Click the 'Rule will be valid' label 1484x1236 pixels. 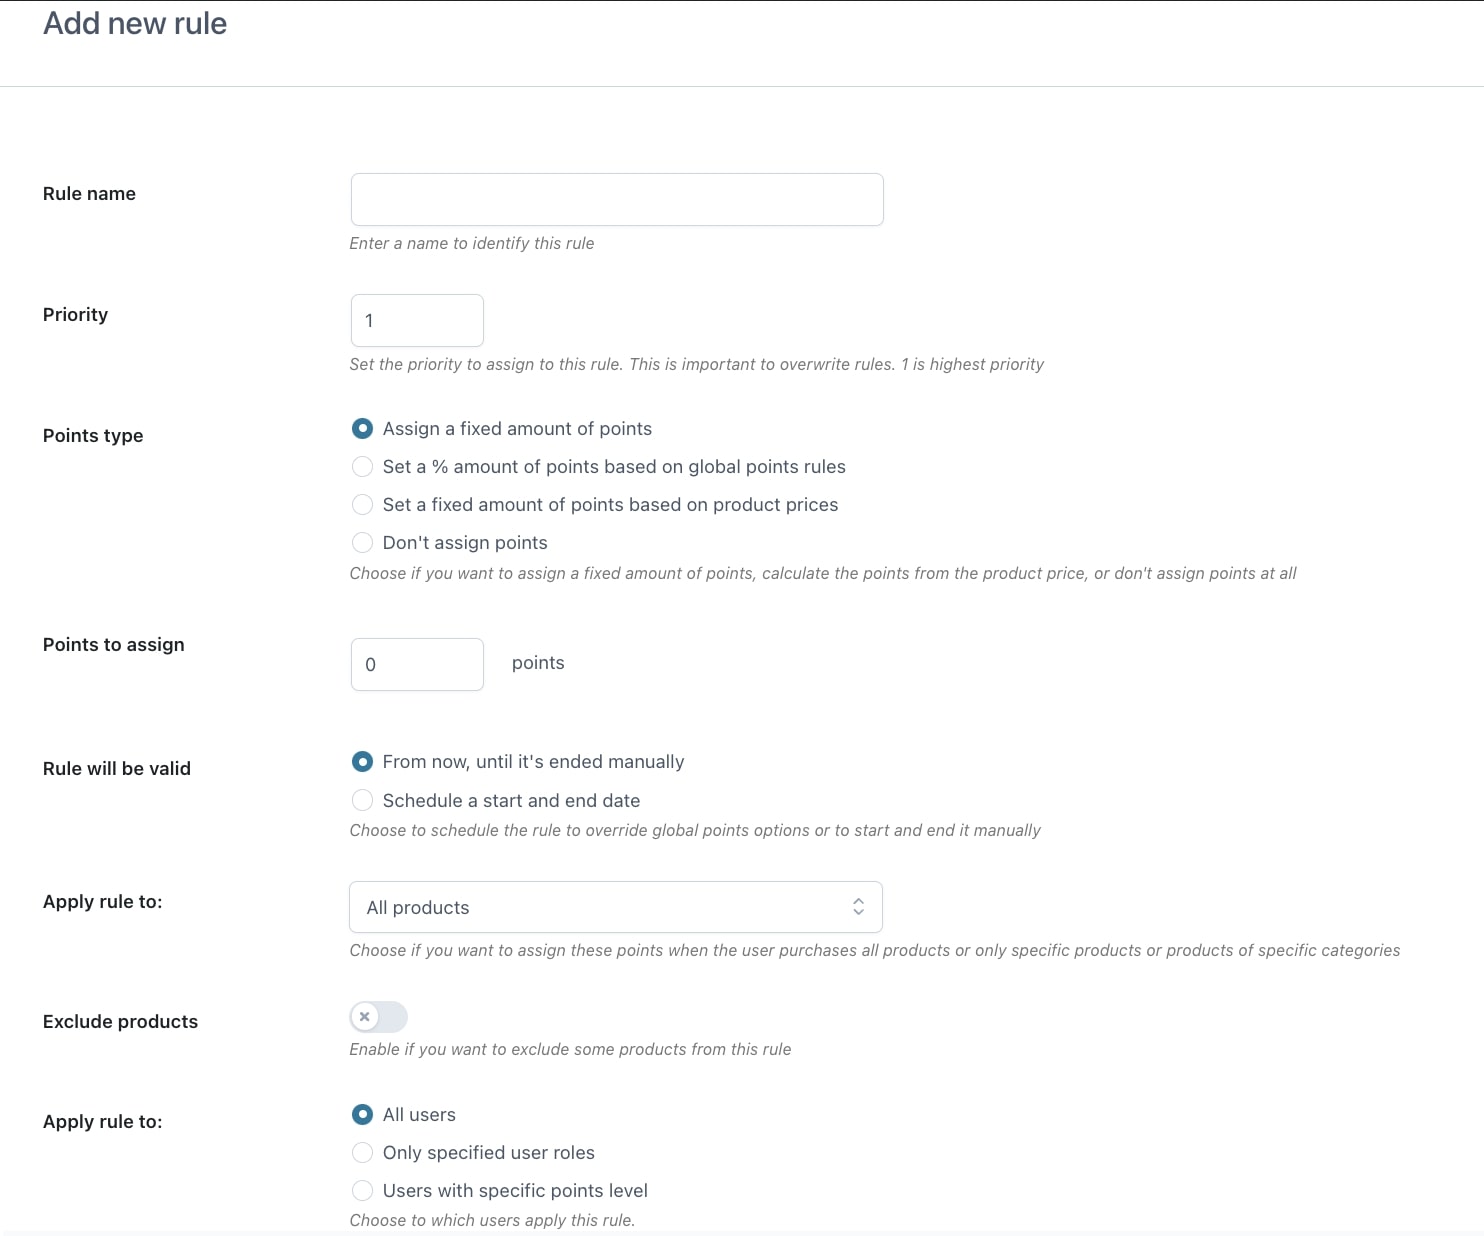coord(117,769)
